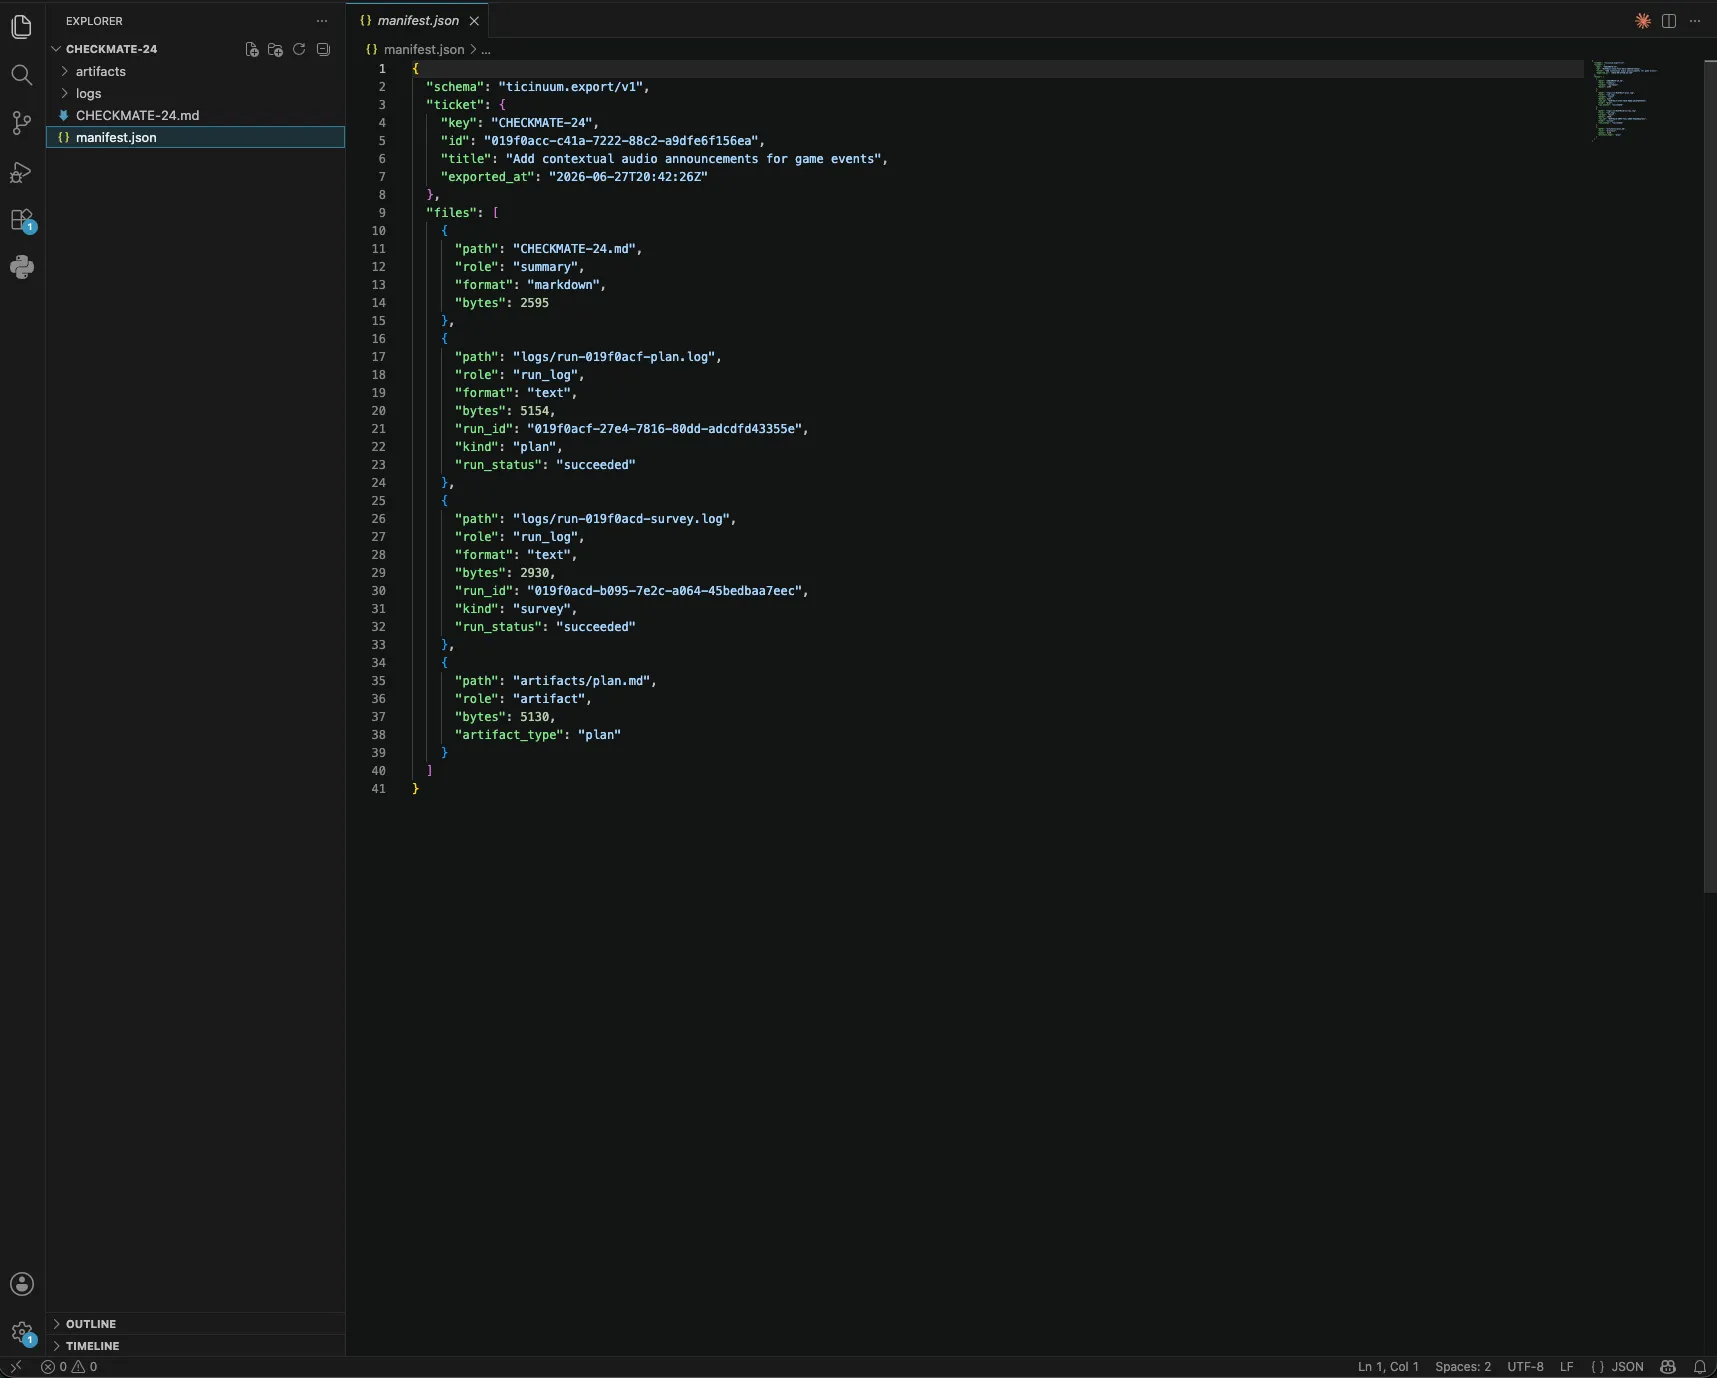This screenshot has height=1378, width=1717.
Task: Collapse the CHECKMATE-24 root folder section
Action: (111, 49)
